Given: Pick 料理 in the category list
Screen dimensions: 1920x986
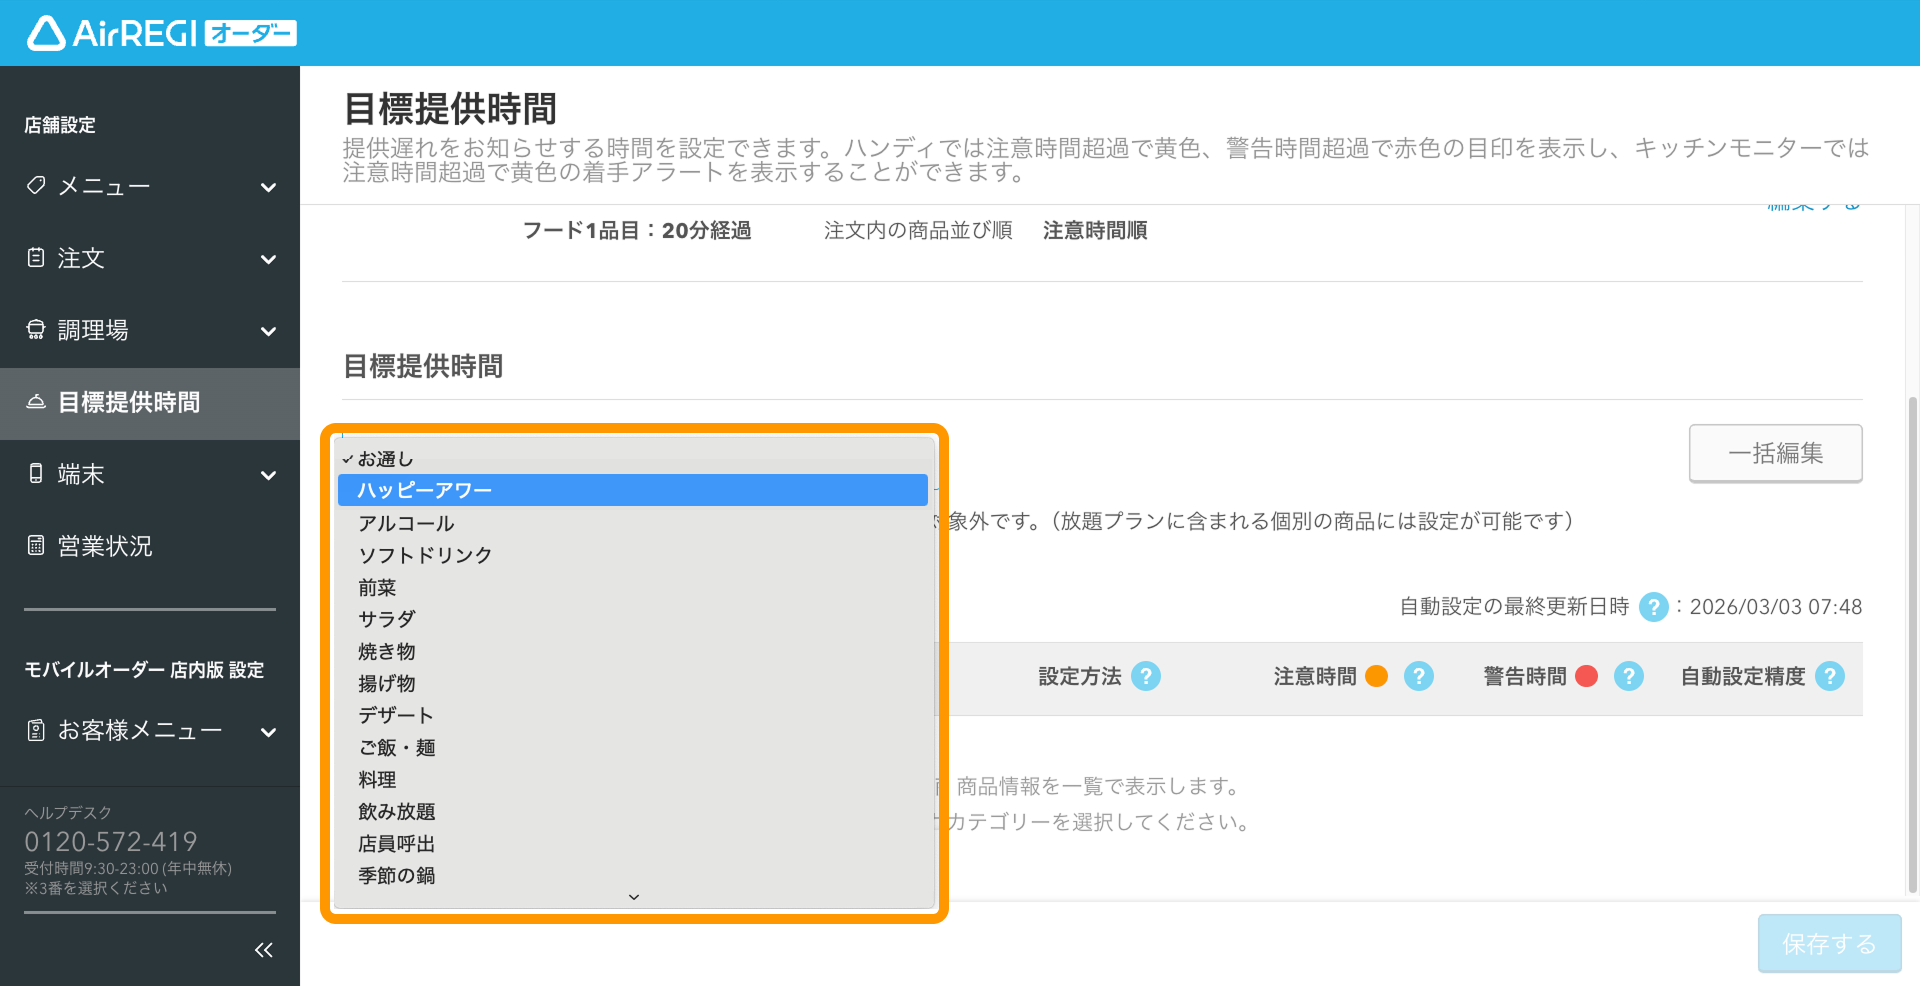Looking at the screenshot, I should click(633, 779).
